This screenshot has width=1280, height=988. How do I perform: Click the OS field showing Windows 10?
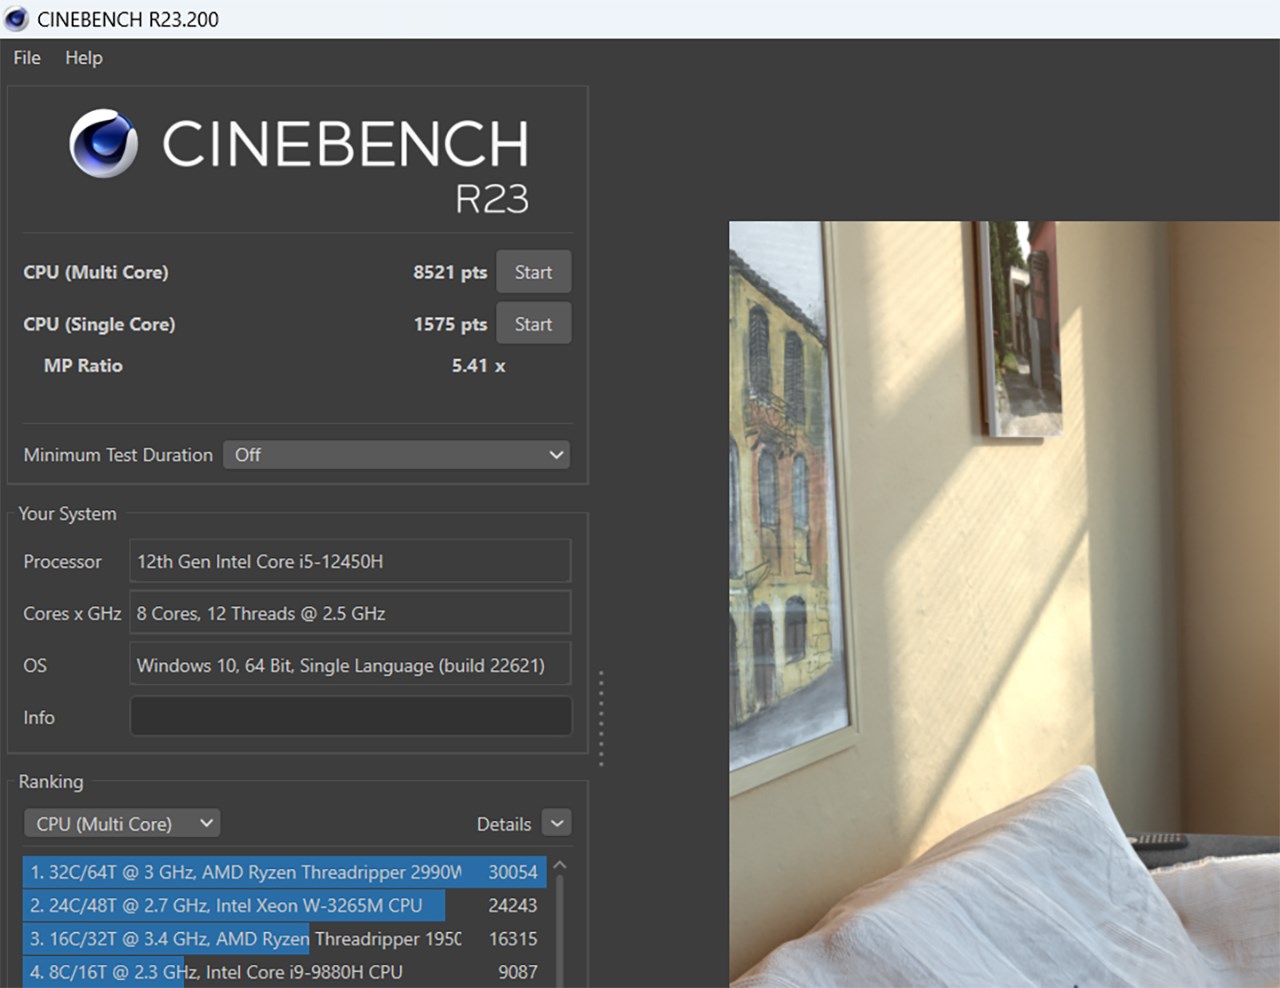(x=350, y=664)
